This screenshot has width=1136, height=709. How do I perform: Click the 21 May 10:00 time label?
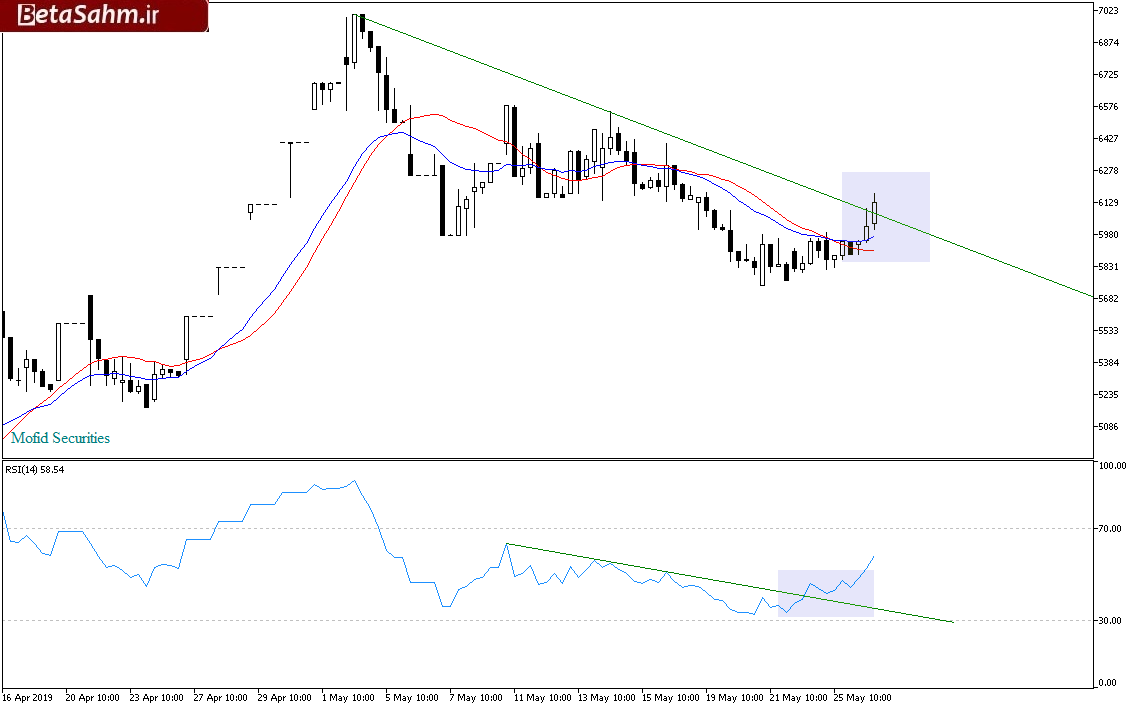click(x=796, y=697)
